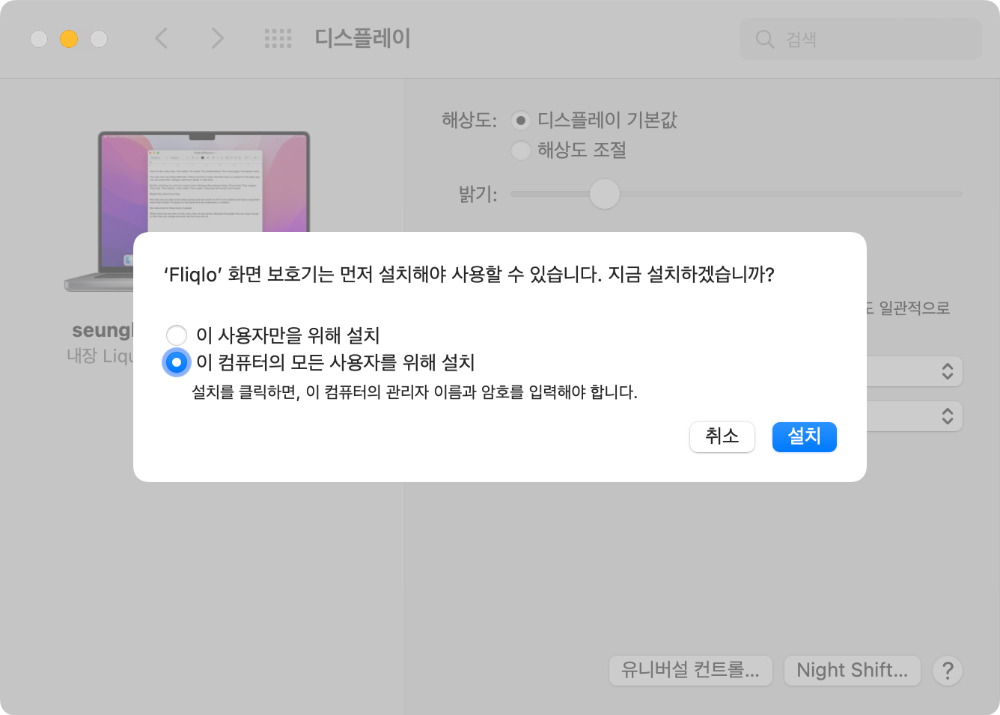Click the Install (설치) button
Image resolution: width=1000 pixels, height=715 pixels.
(x=804, y=437)
